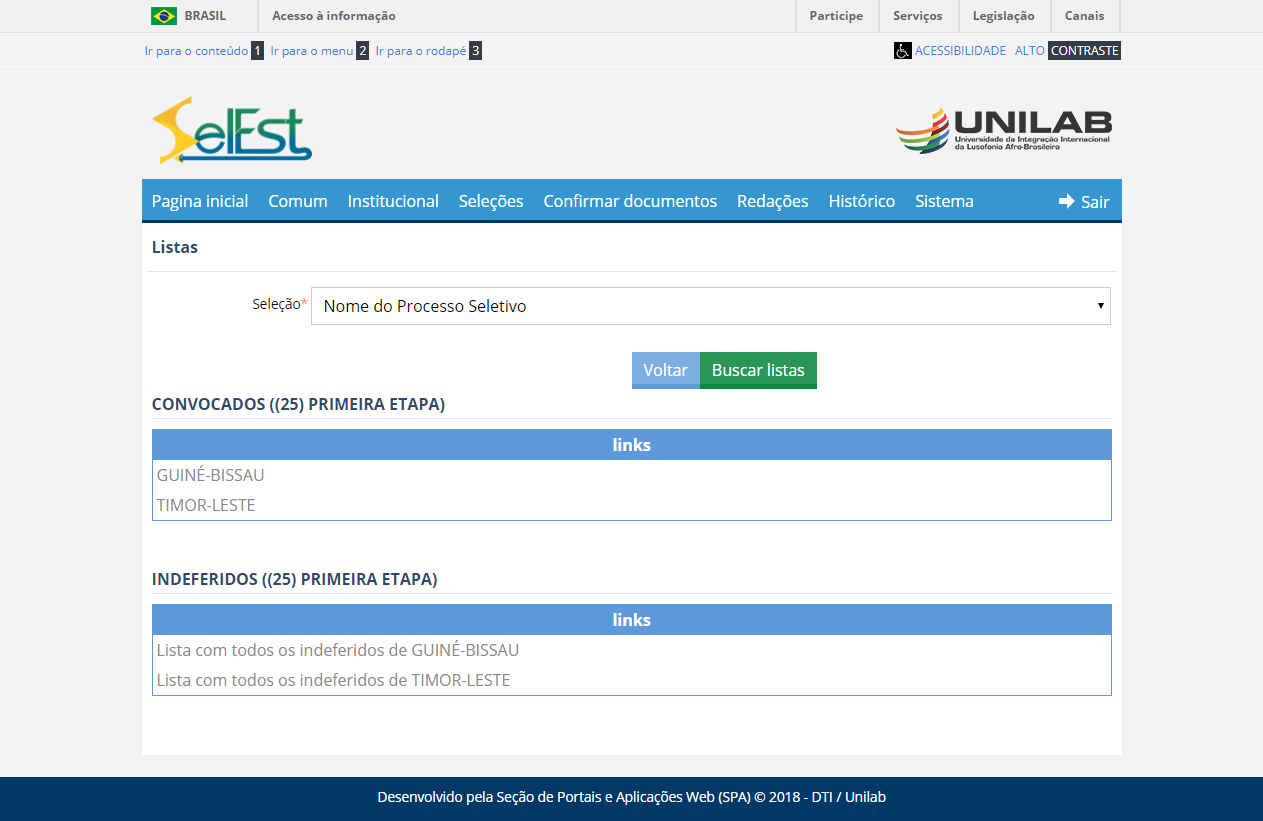Click Acesso à informação link
Viewport: 1263px width, 821px height.
[x=334, y=16]
